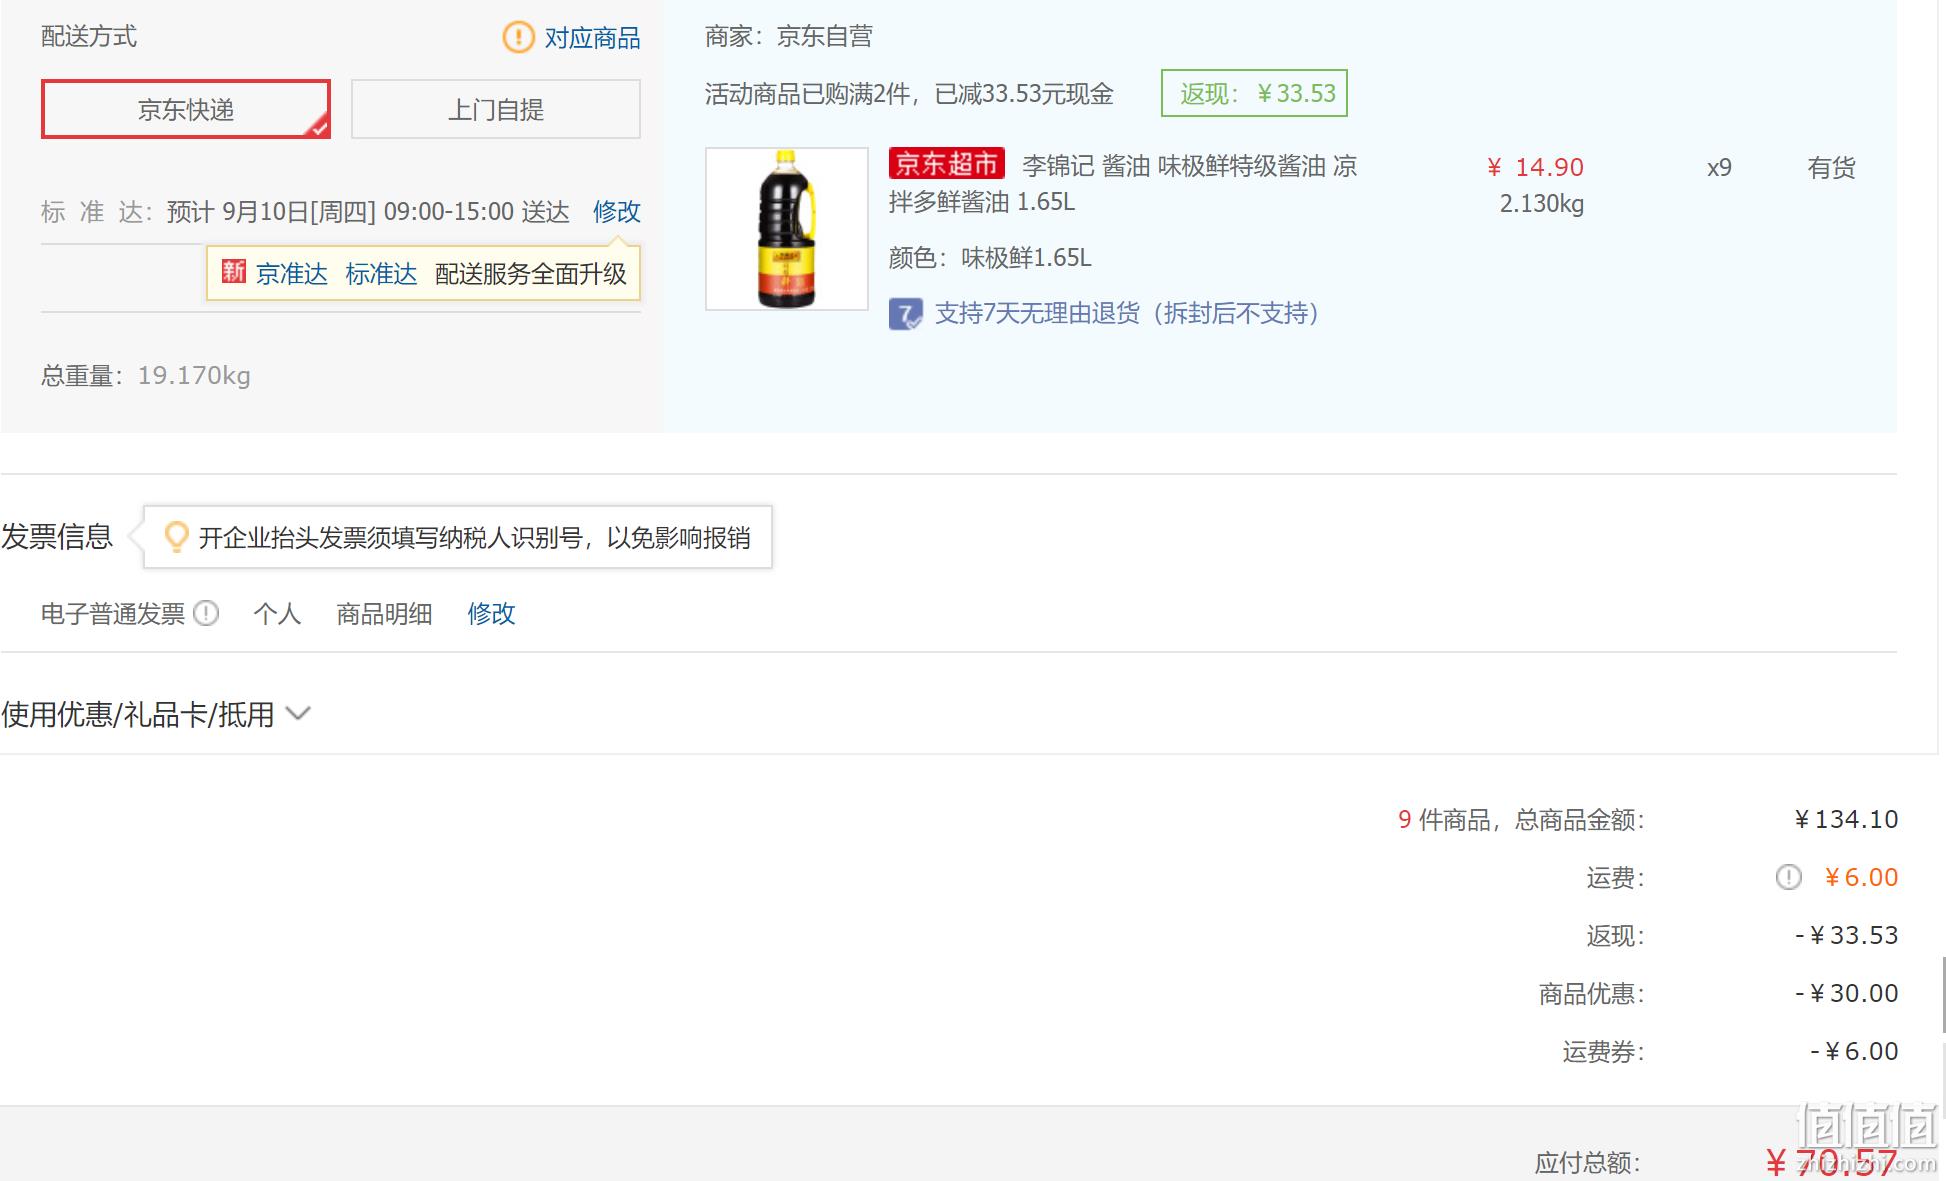The image size is (1946, 1181).
Task: Select 京东快递 delivery option
Action: (186, 109)
